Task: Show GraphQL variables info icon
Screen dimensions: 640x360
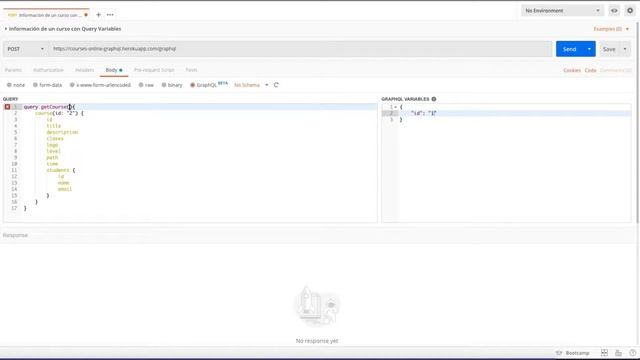Action: coord(434,99)
